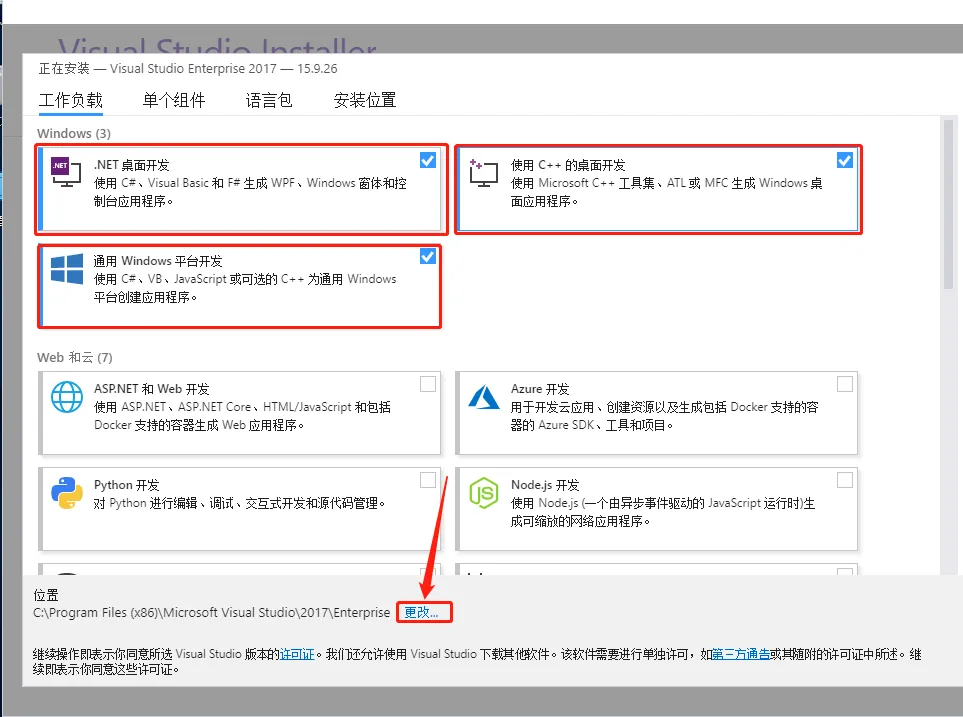Viewport: 963px width, 717px height.
Task: Click the Azure logo icon
Action: (x=484, y=397)
